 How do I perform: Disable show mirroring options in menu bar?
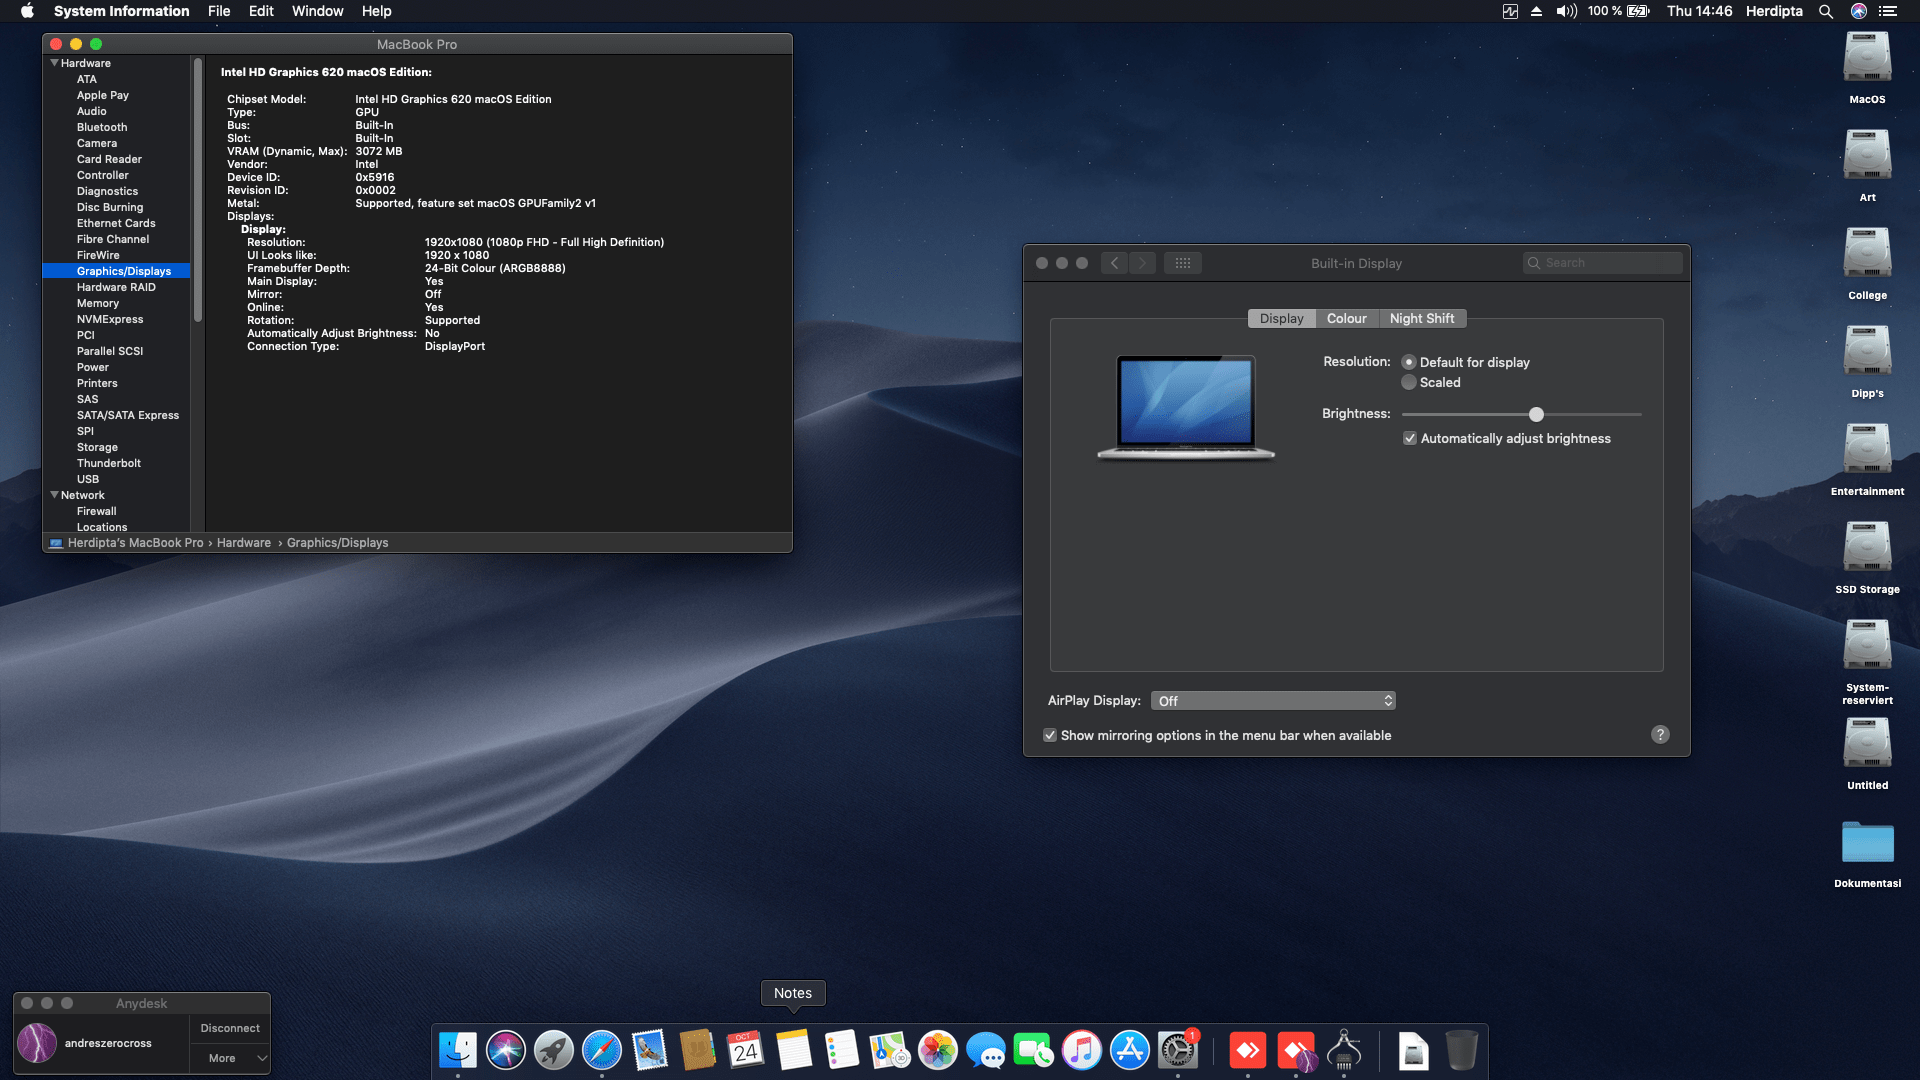pos(1050,735)
